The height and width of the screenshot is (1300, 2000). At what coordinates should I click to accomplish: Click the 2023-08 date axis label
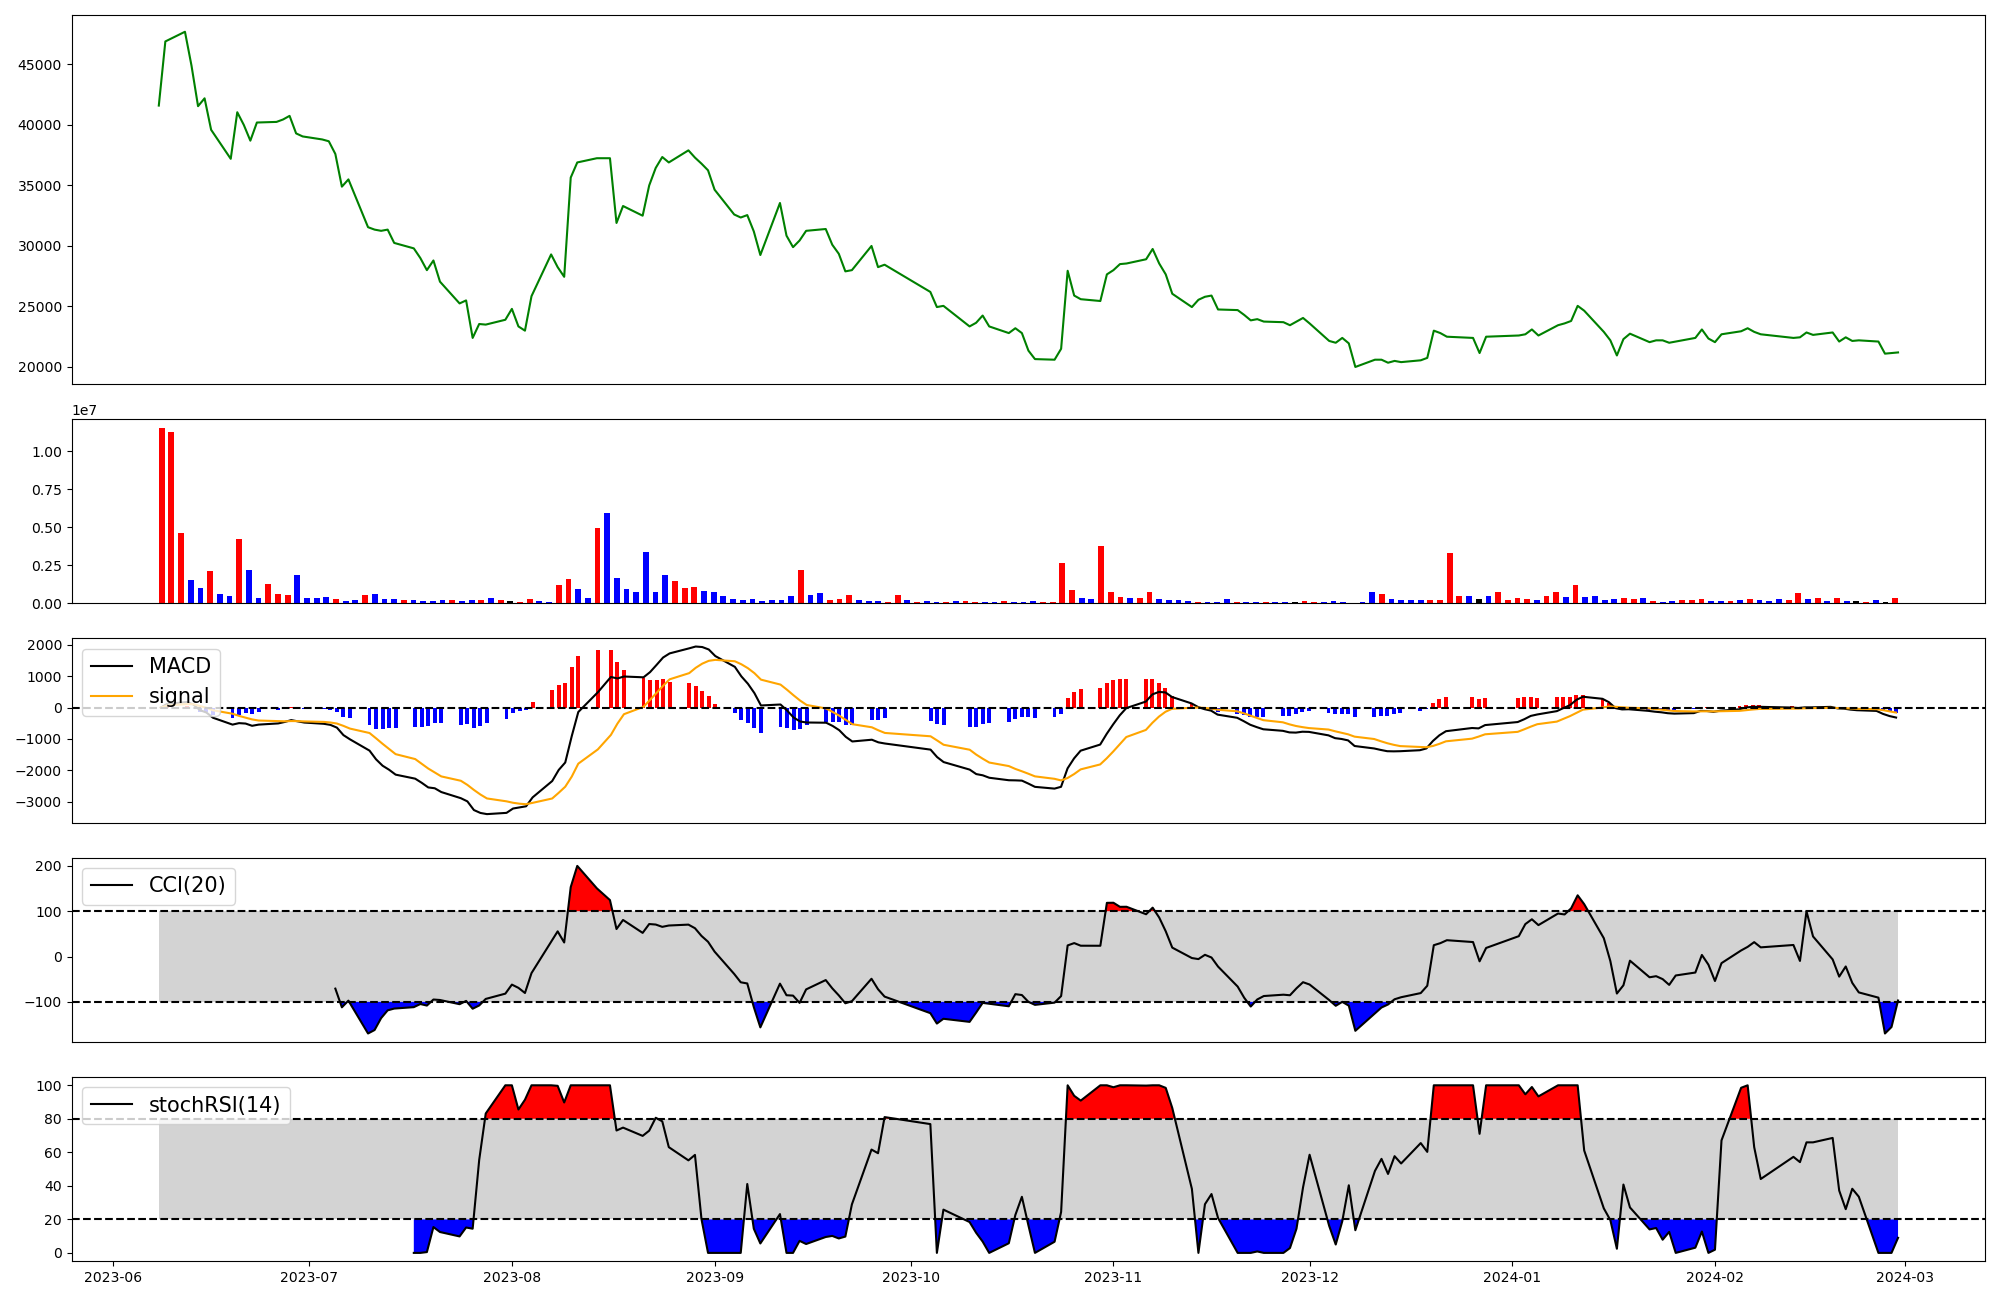(512, 1277)
